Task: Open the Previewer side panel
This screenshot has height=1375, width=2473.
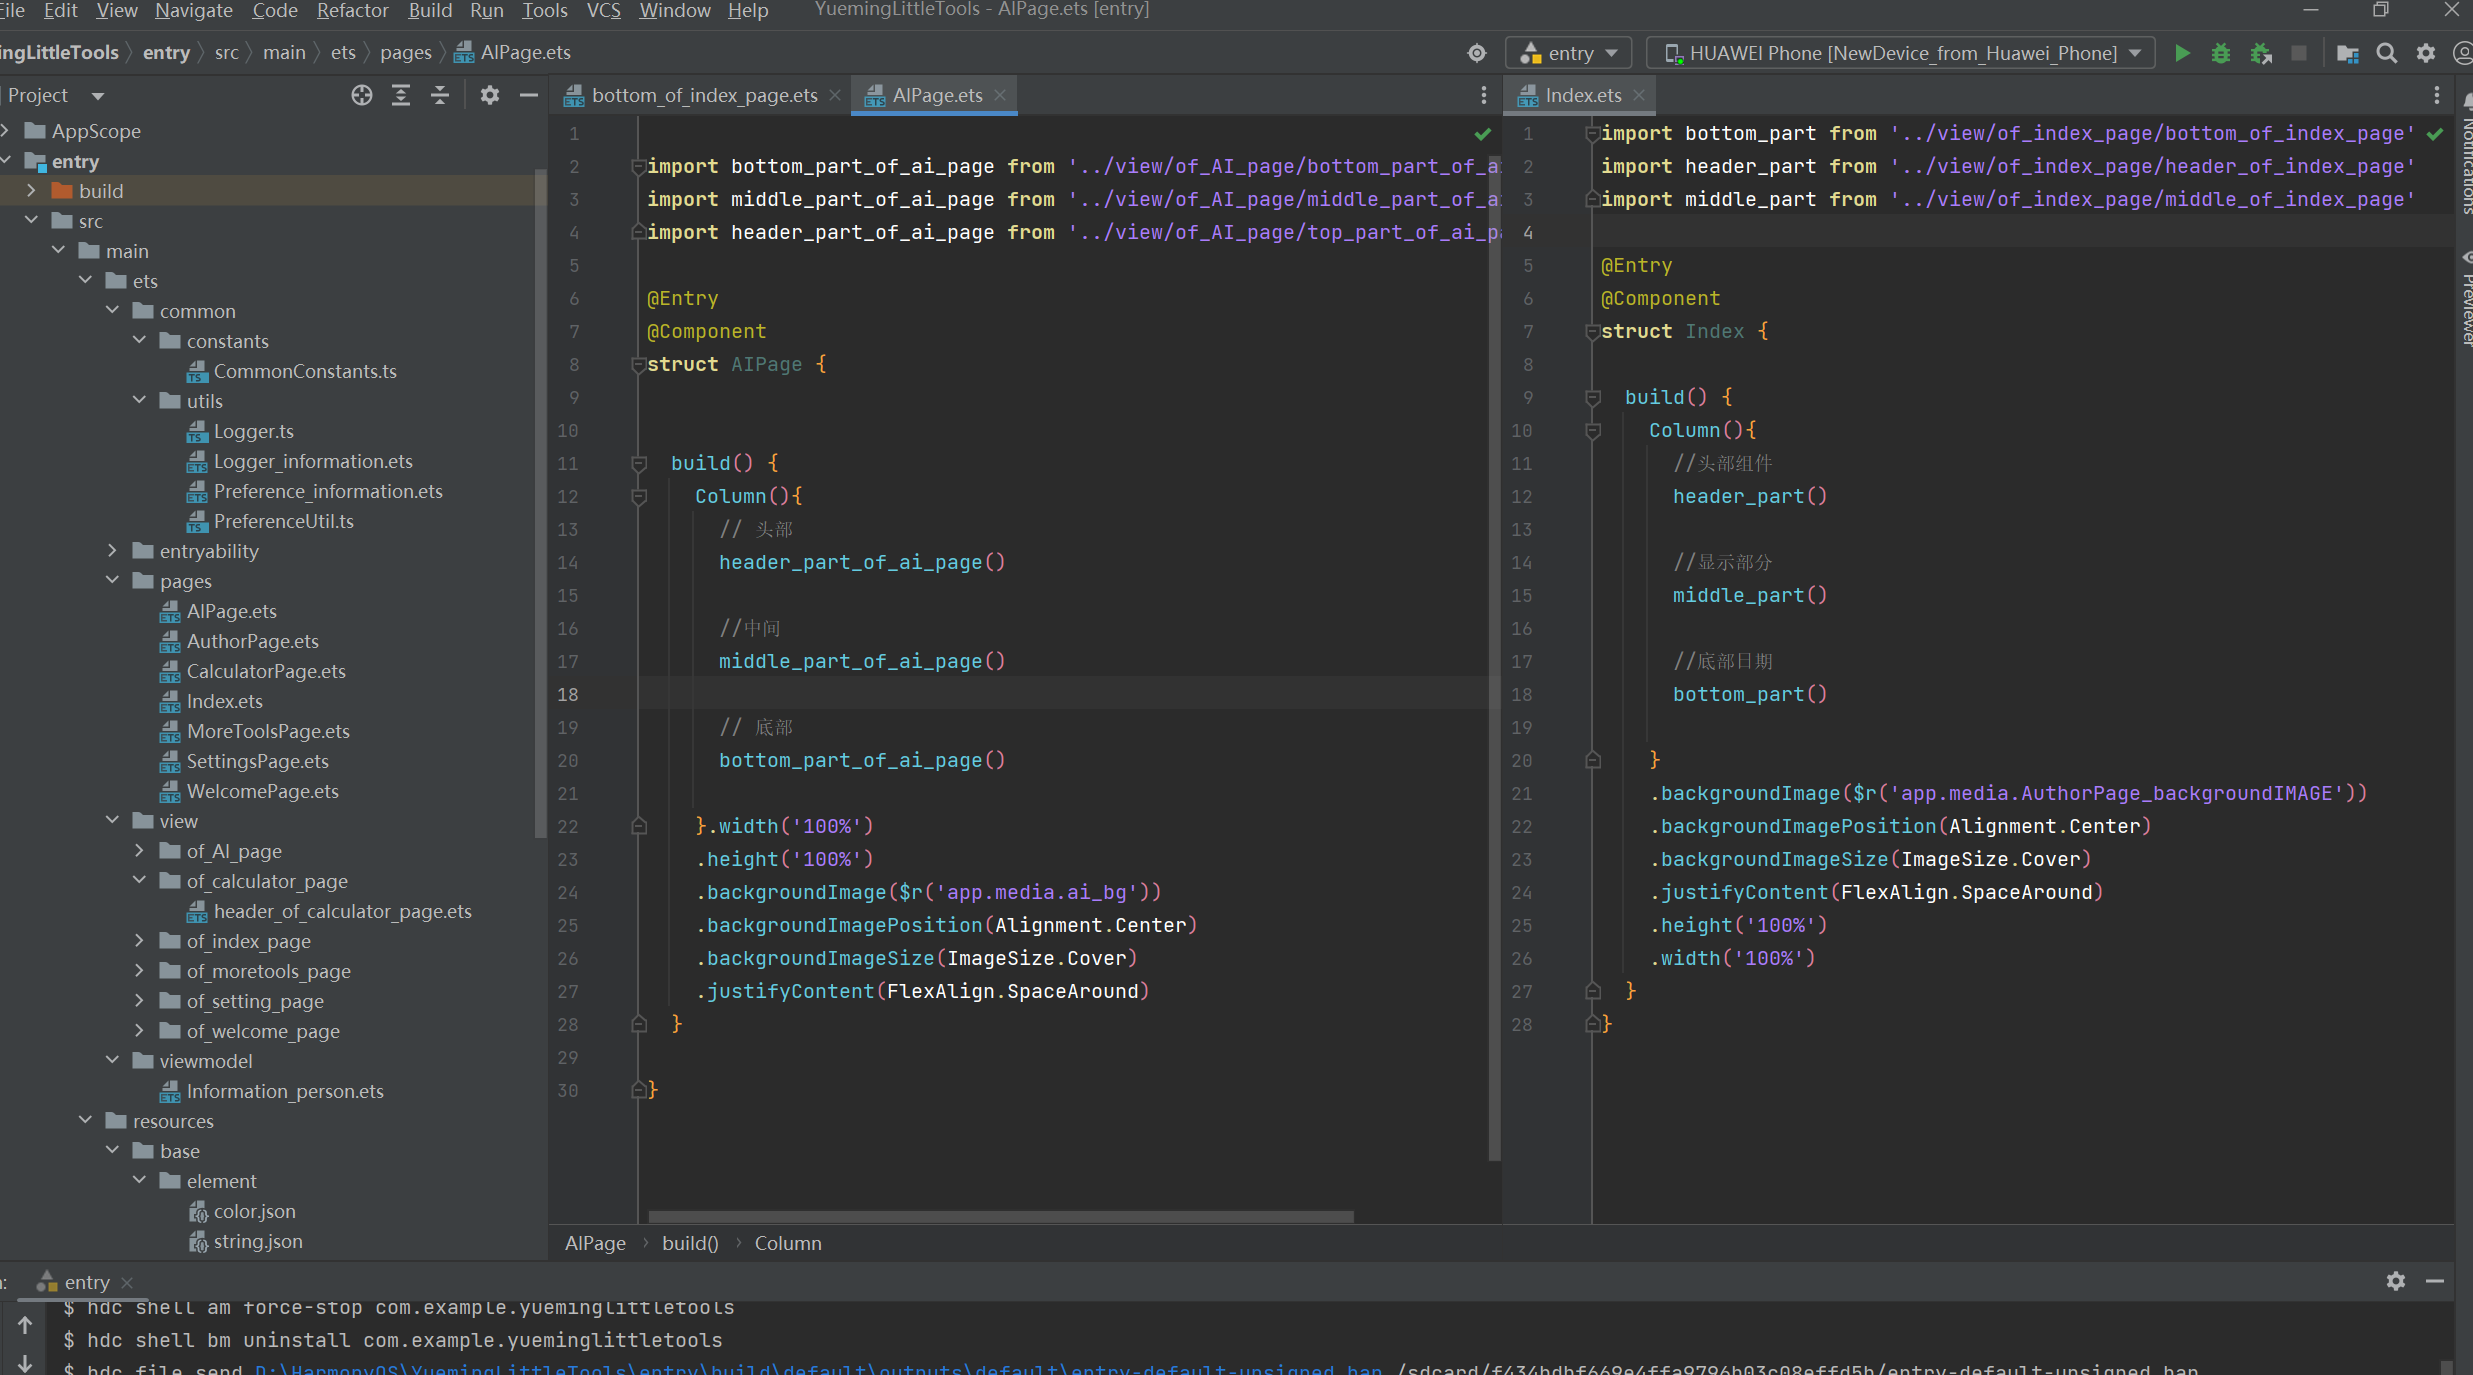Action: coord(2466,298)
